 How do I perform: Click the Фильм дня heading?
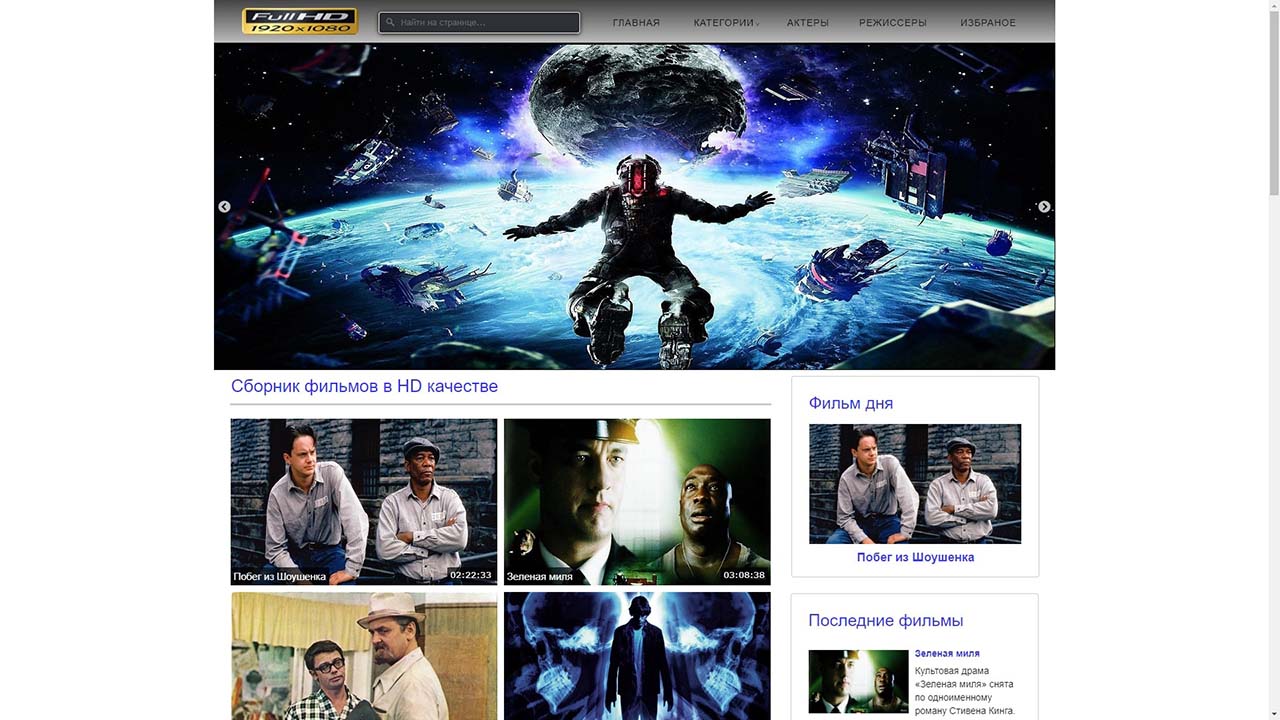[x=851, y=403]
